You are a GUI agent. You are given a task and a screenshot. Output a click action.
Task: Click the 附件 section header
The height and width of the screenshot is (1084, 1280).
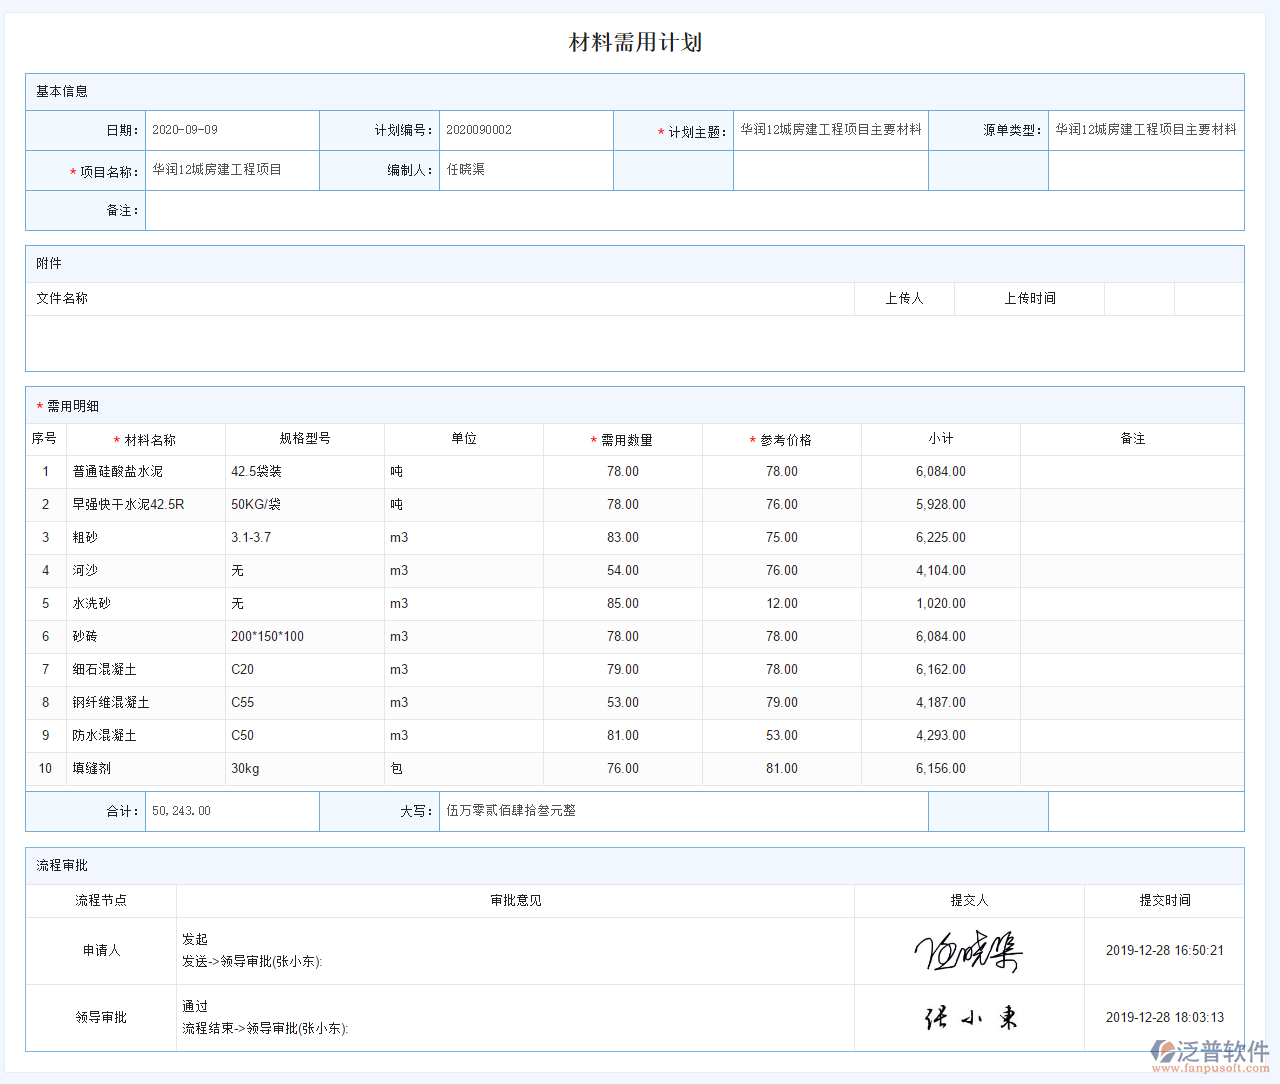pos(47,263)
